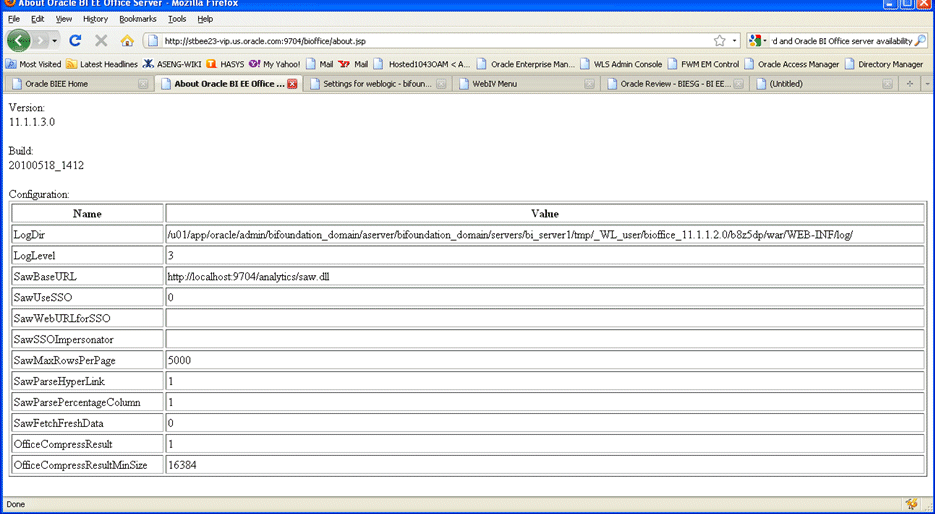
Task: Open the WLS Admin Console bookmark
Action: click(621, 64)
